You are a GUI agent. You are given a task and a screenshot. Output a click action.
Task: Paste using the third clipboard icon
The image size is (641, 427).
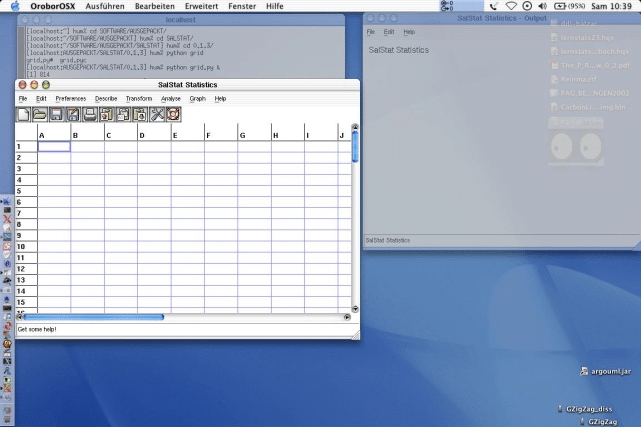point(140,114)
